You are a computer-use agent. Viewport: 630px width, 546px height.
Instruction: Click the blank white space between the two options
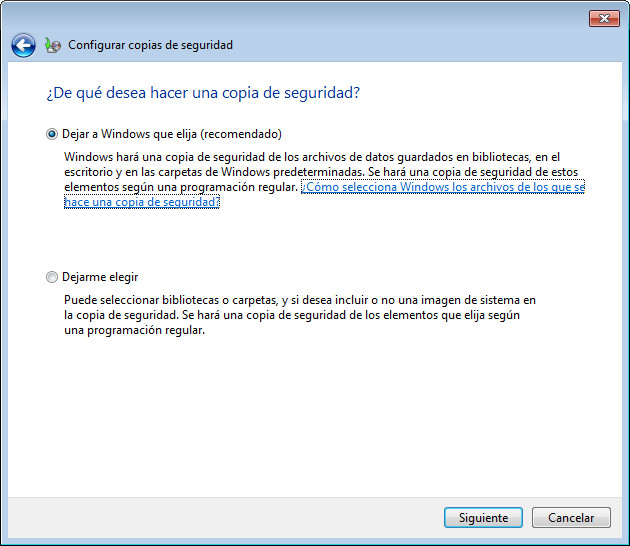coord(300,240)
